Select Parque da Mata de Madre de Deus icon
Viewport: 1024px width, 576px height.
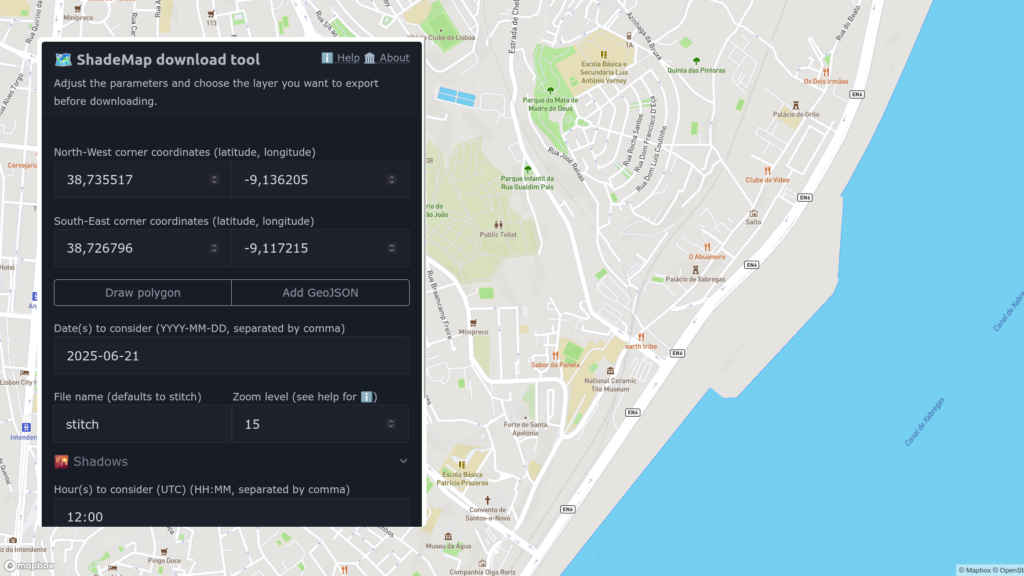(550, 90)
